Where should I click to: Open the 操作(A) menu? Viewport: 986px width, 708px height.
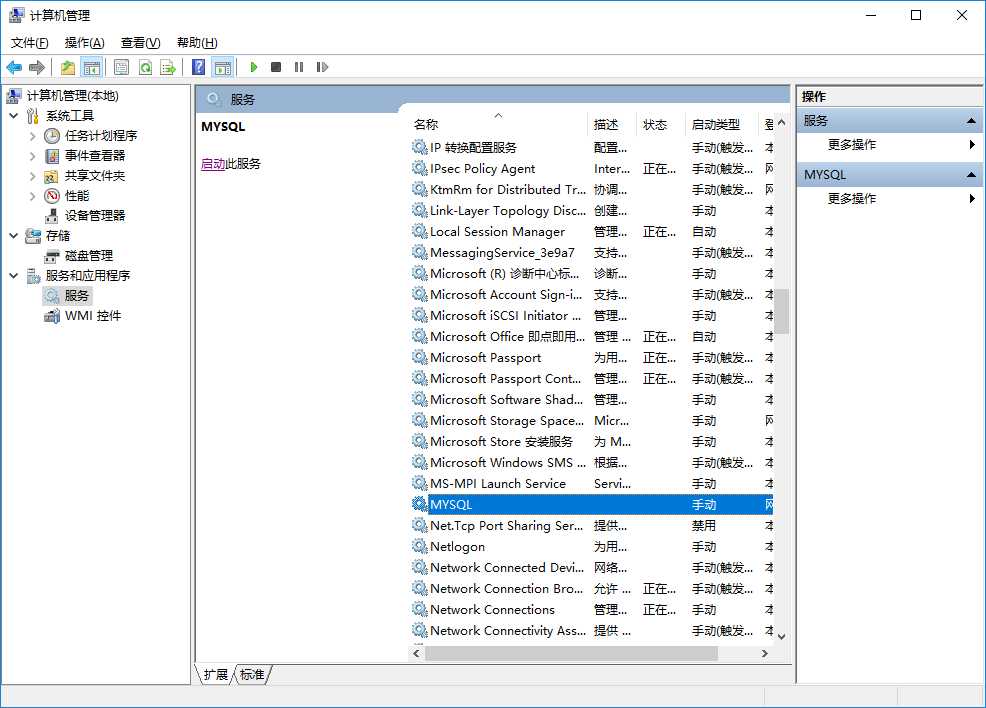click(x=84, y=43)
